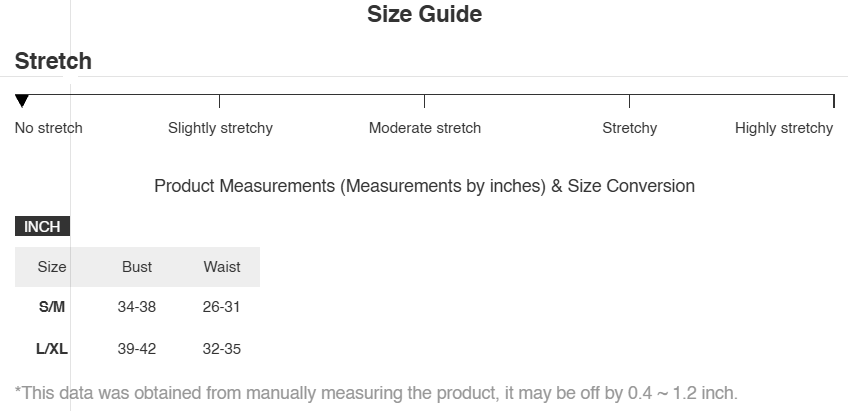848x411 pixels.
Task: Click the Stretch section heading
Action: [53, 61]
